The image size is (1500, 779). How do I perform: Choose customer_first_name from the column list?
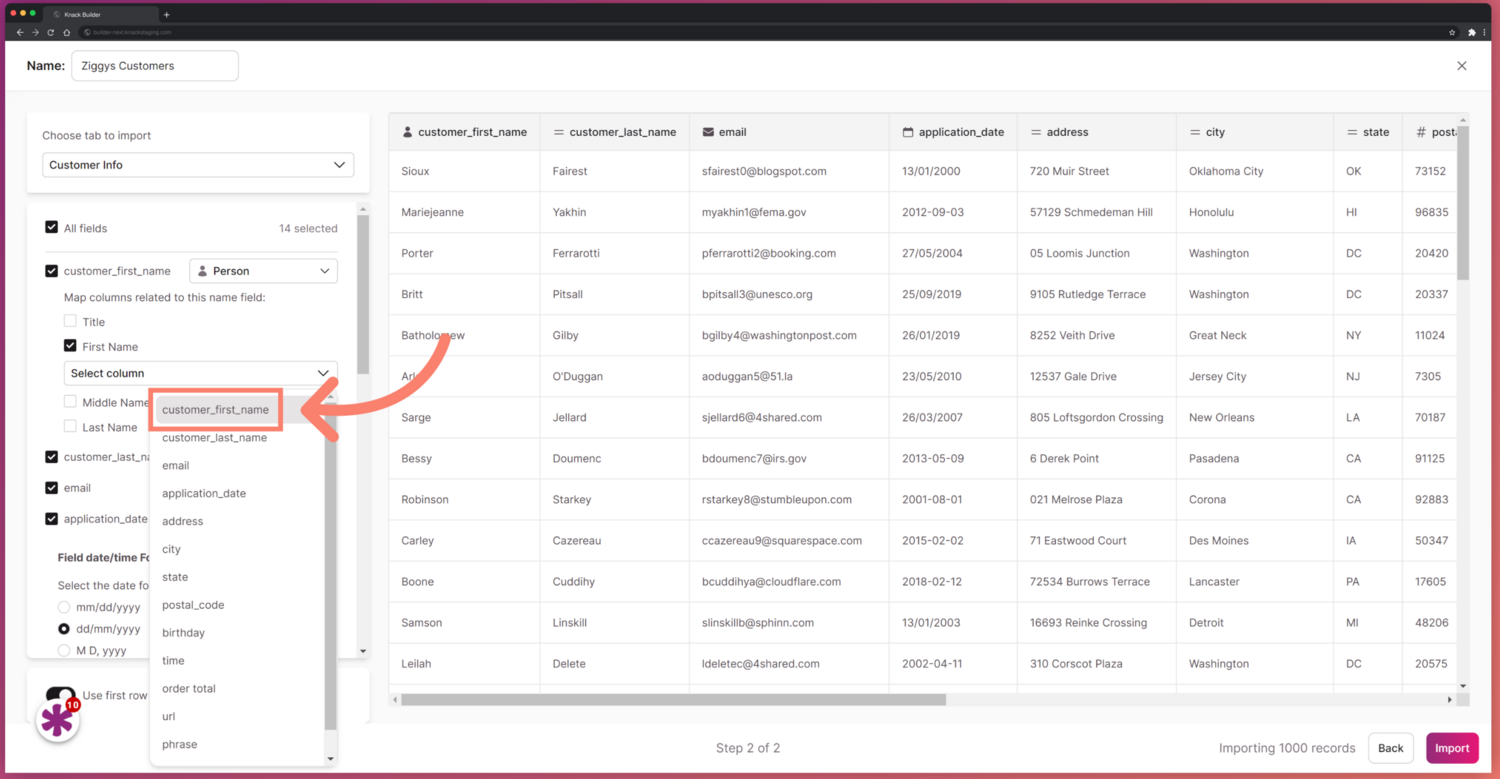click(215, 410)
